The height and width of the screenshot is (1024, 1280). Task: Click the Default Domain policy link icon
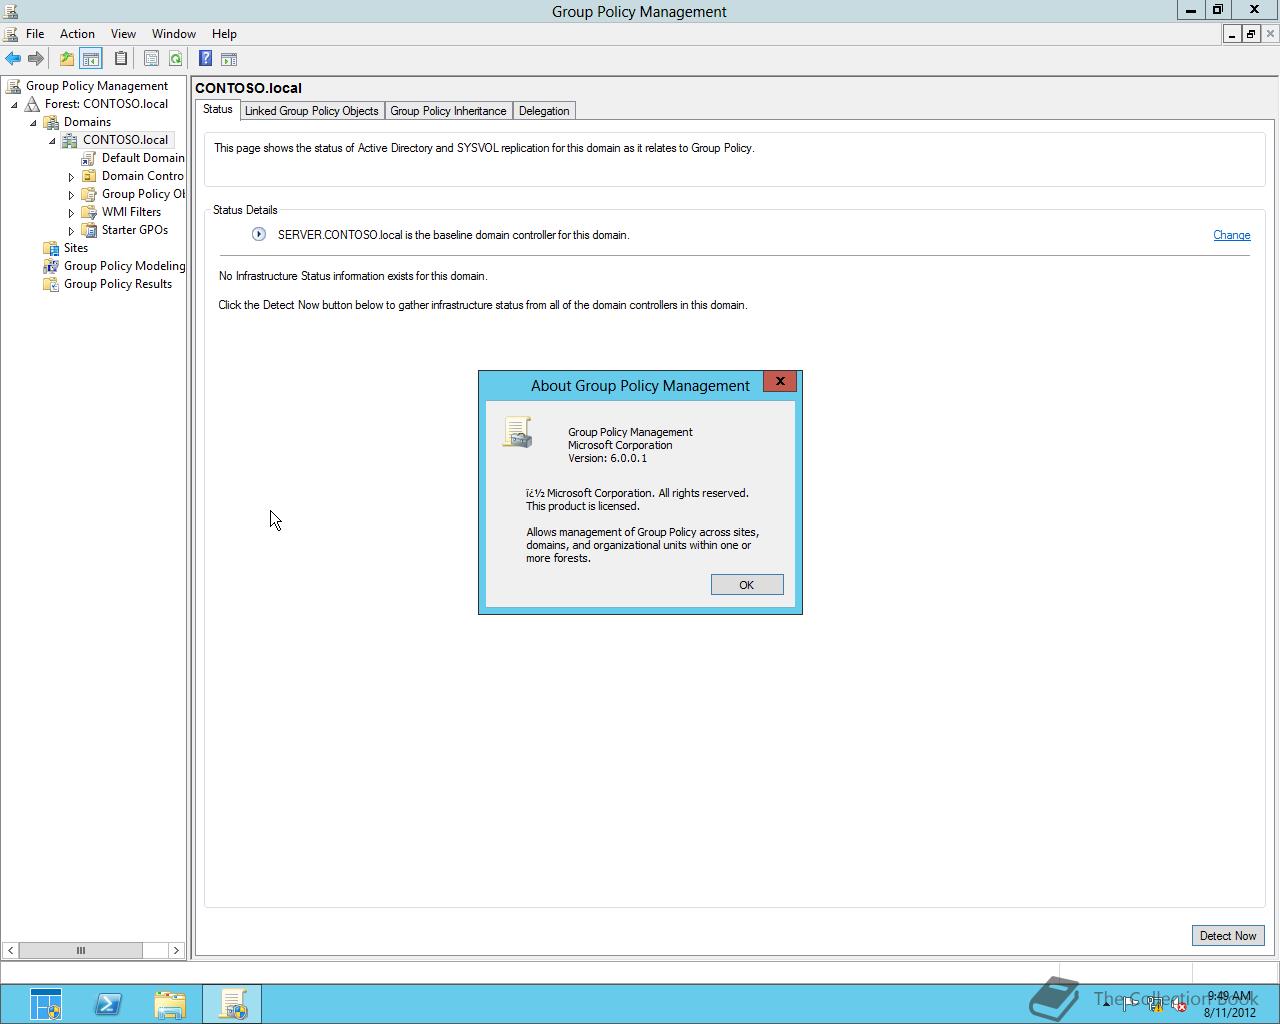(89, 158)
